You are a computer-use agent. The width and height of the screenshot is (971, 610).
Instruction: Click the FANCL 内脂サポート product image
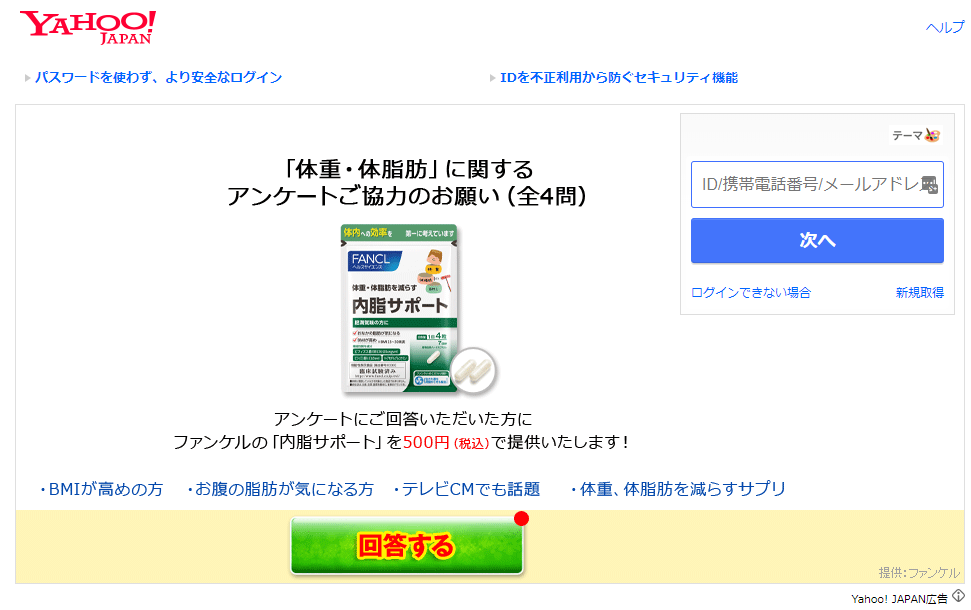click(399, 308)
